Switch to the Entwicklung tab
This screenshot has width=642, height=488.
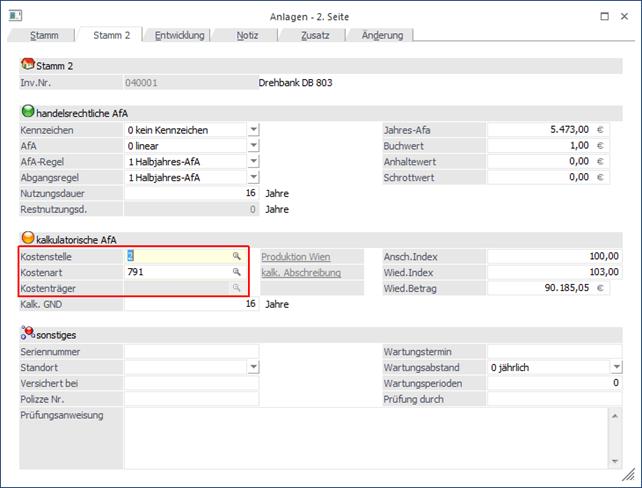tap(180, 35)
